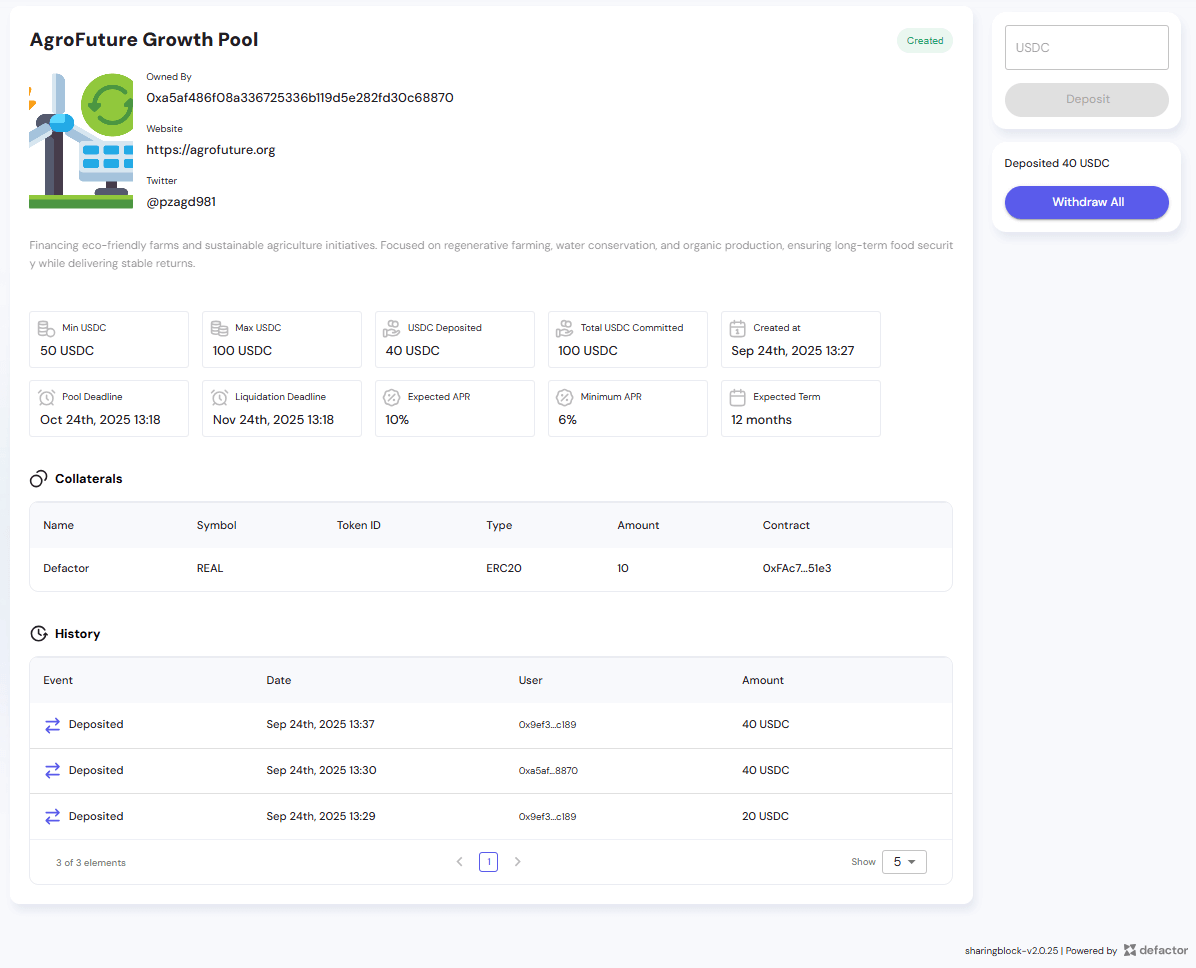The width and height of the screenshot is (1196, 968).
Task: Click the Defactor logo in footer
Action: 1155,950
